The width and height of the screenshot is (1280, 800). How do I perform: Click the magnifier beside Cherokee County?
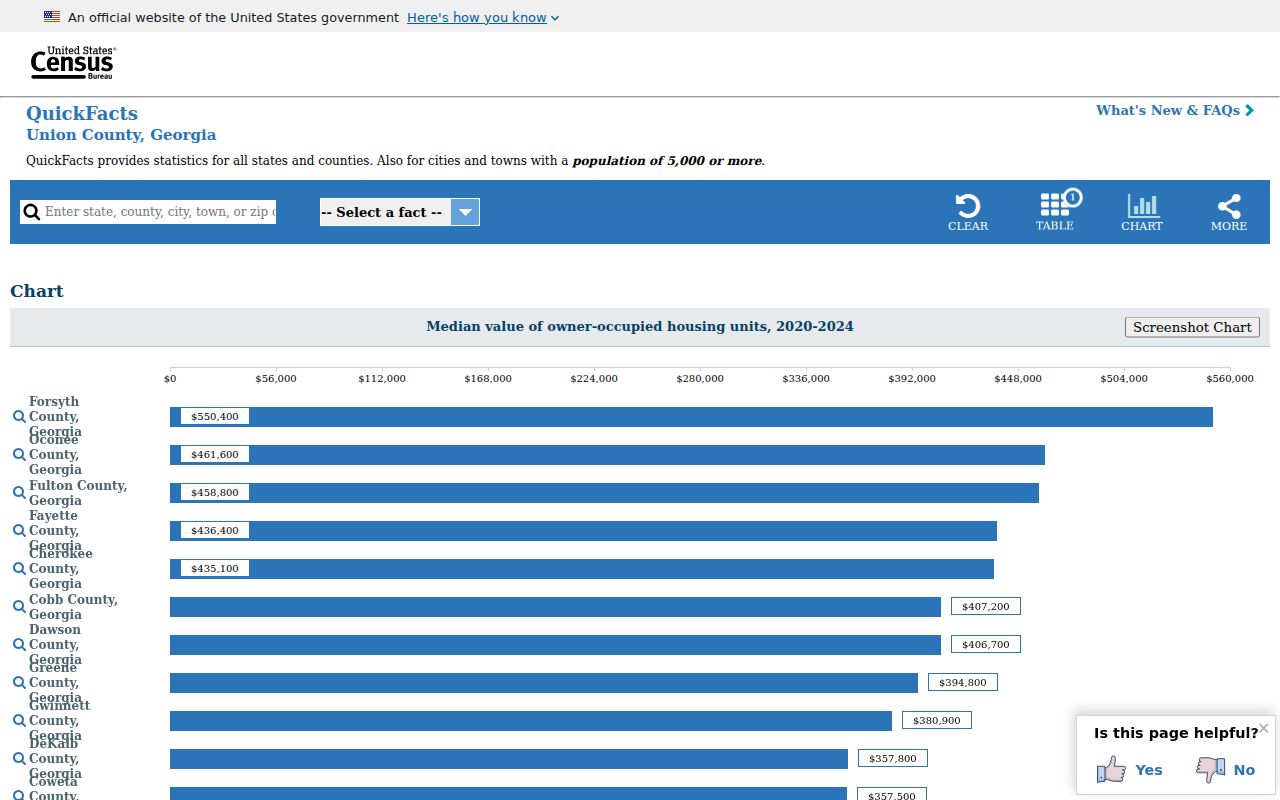(19, 569)
